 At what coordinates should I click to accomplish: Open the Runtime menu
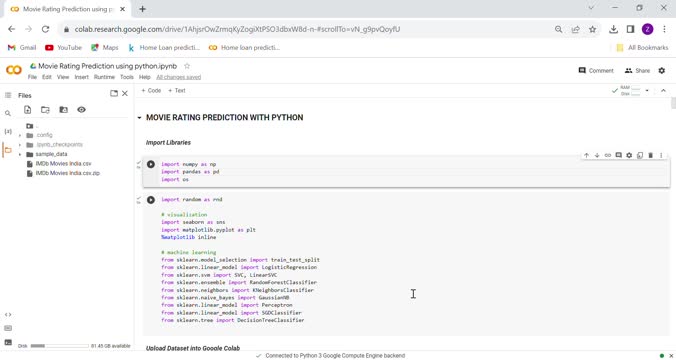point(104,77)
